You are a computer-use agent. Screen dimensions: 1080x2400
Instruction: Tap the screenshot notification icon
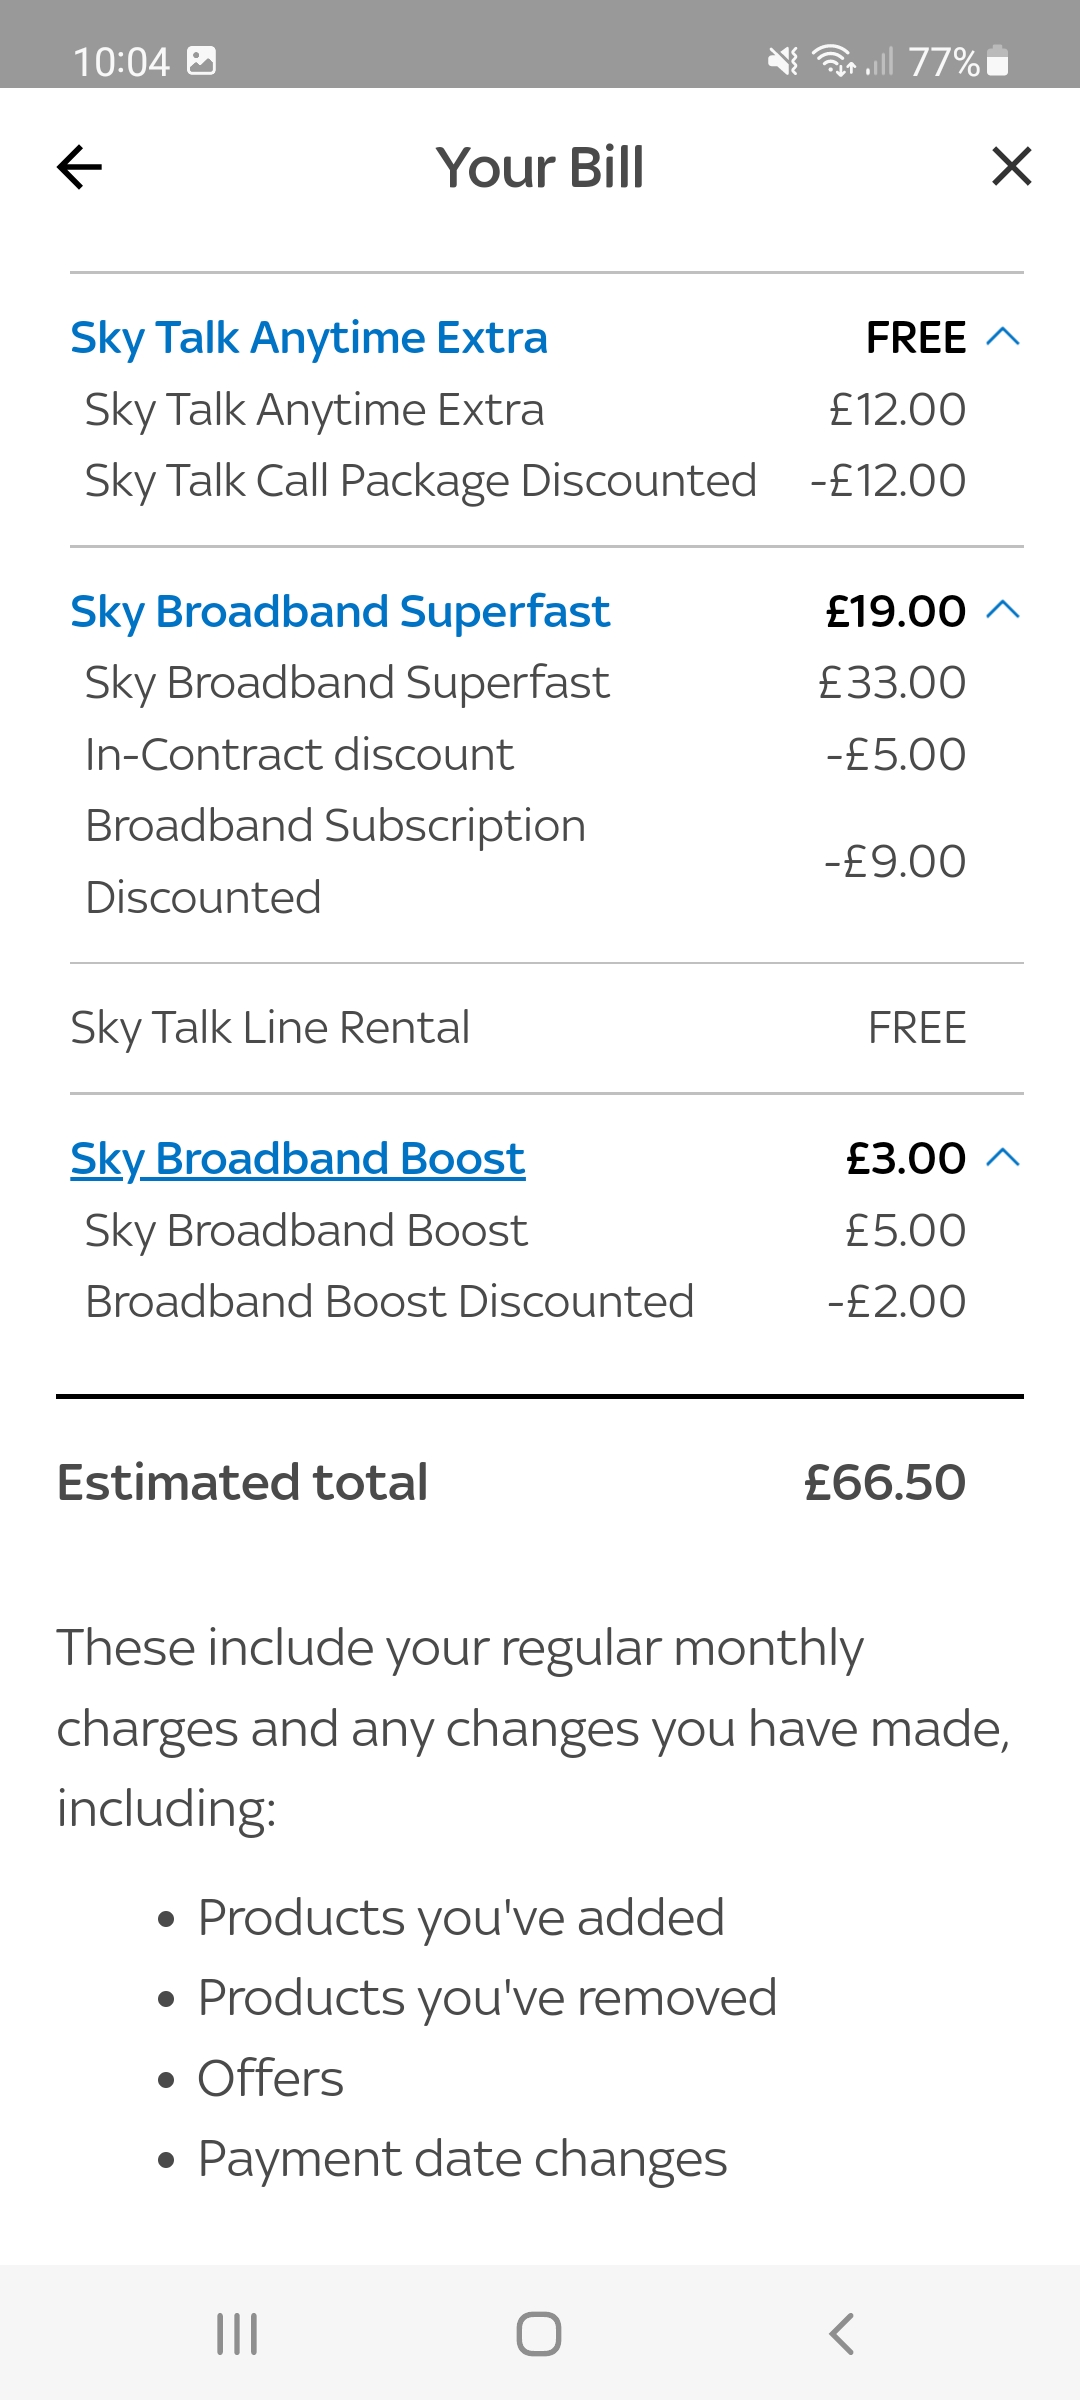coord(204,62)
